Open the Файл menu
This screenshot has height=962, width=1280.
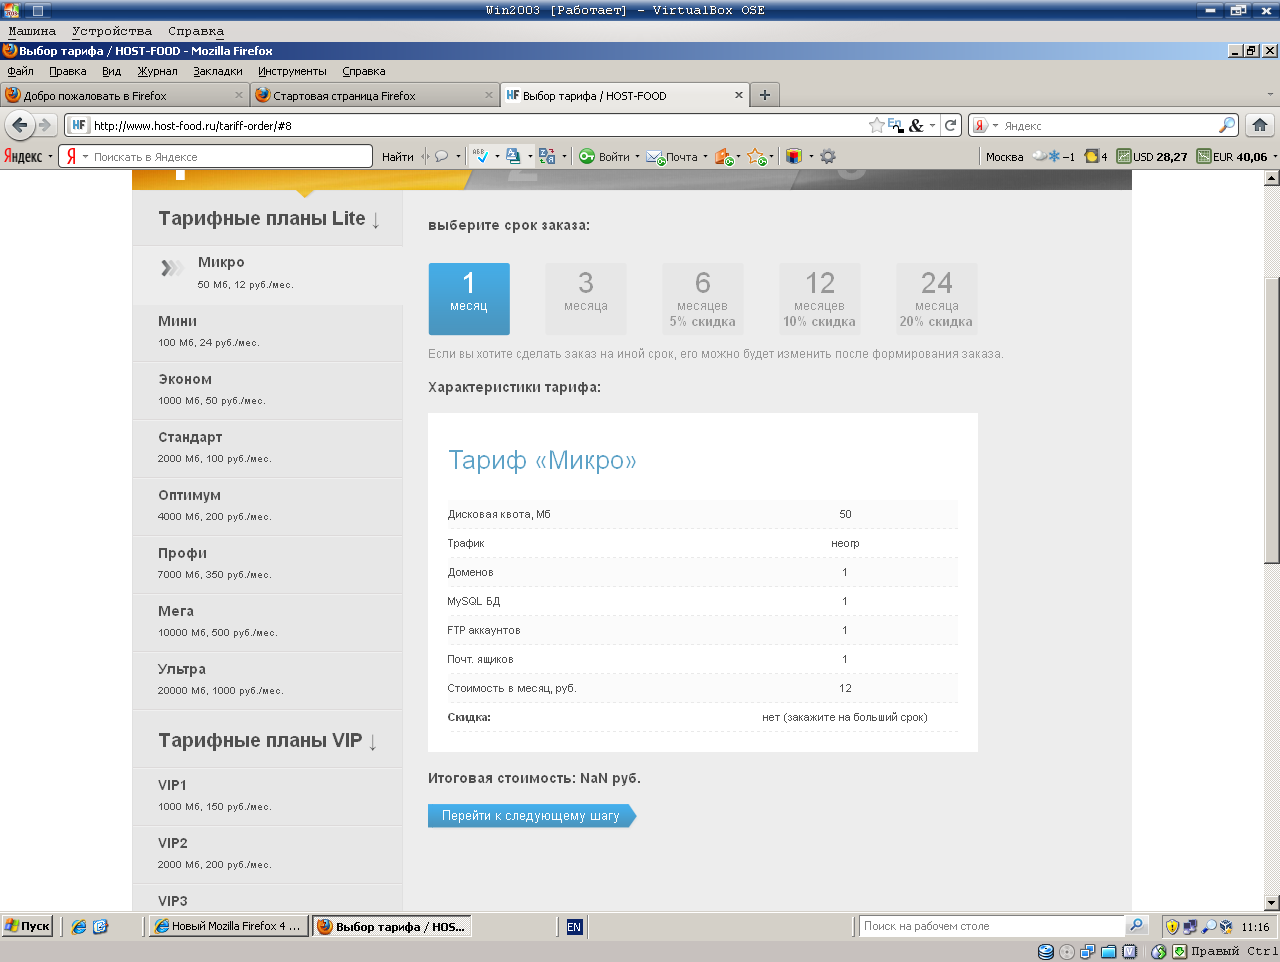[x=20, y=71]
